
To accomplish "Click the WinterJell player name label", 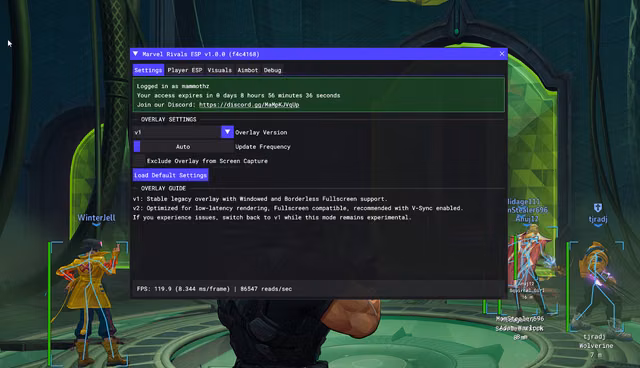I will (96, 217).
